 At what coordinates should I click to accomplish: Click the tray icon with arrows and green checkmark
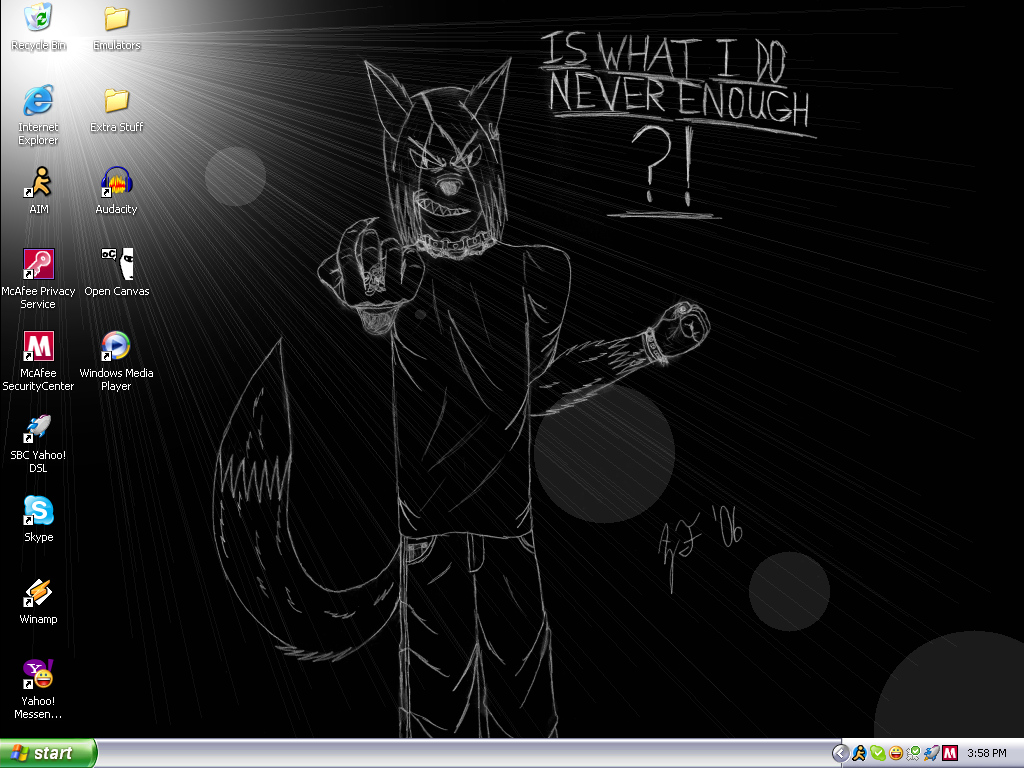[x=914, y=753]
